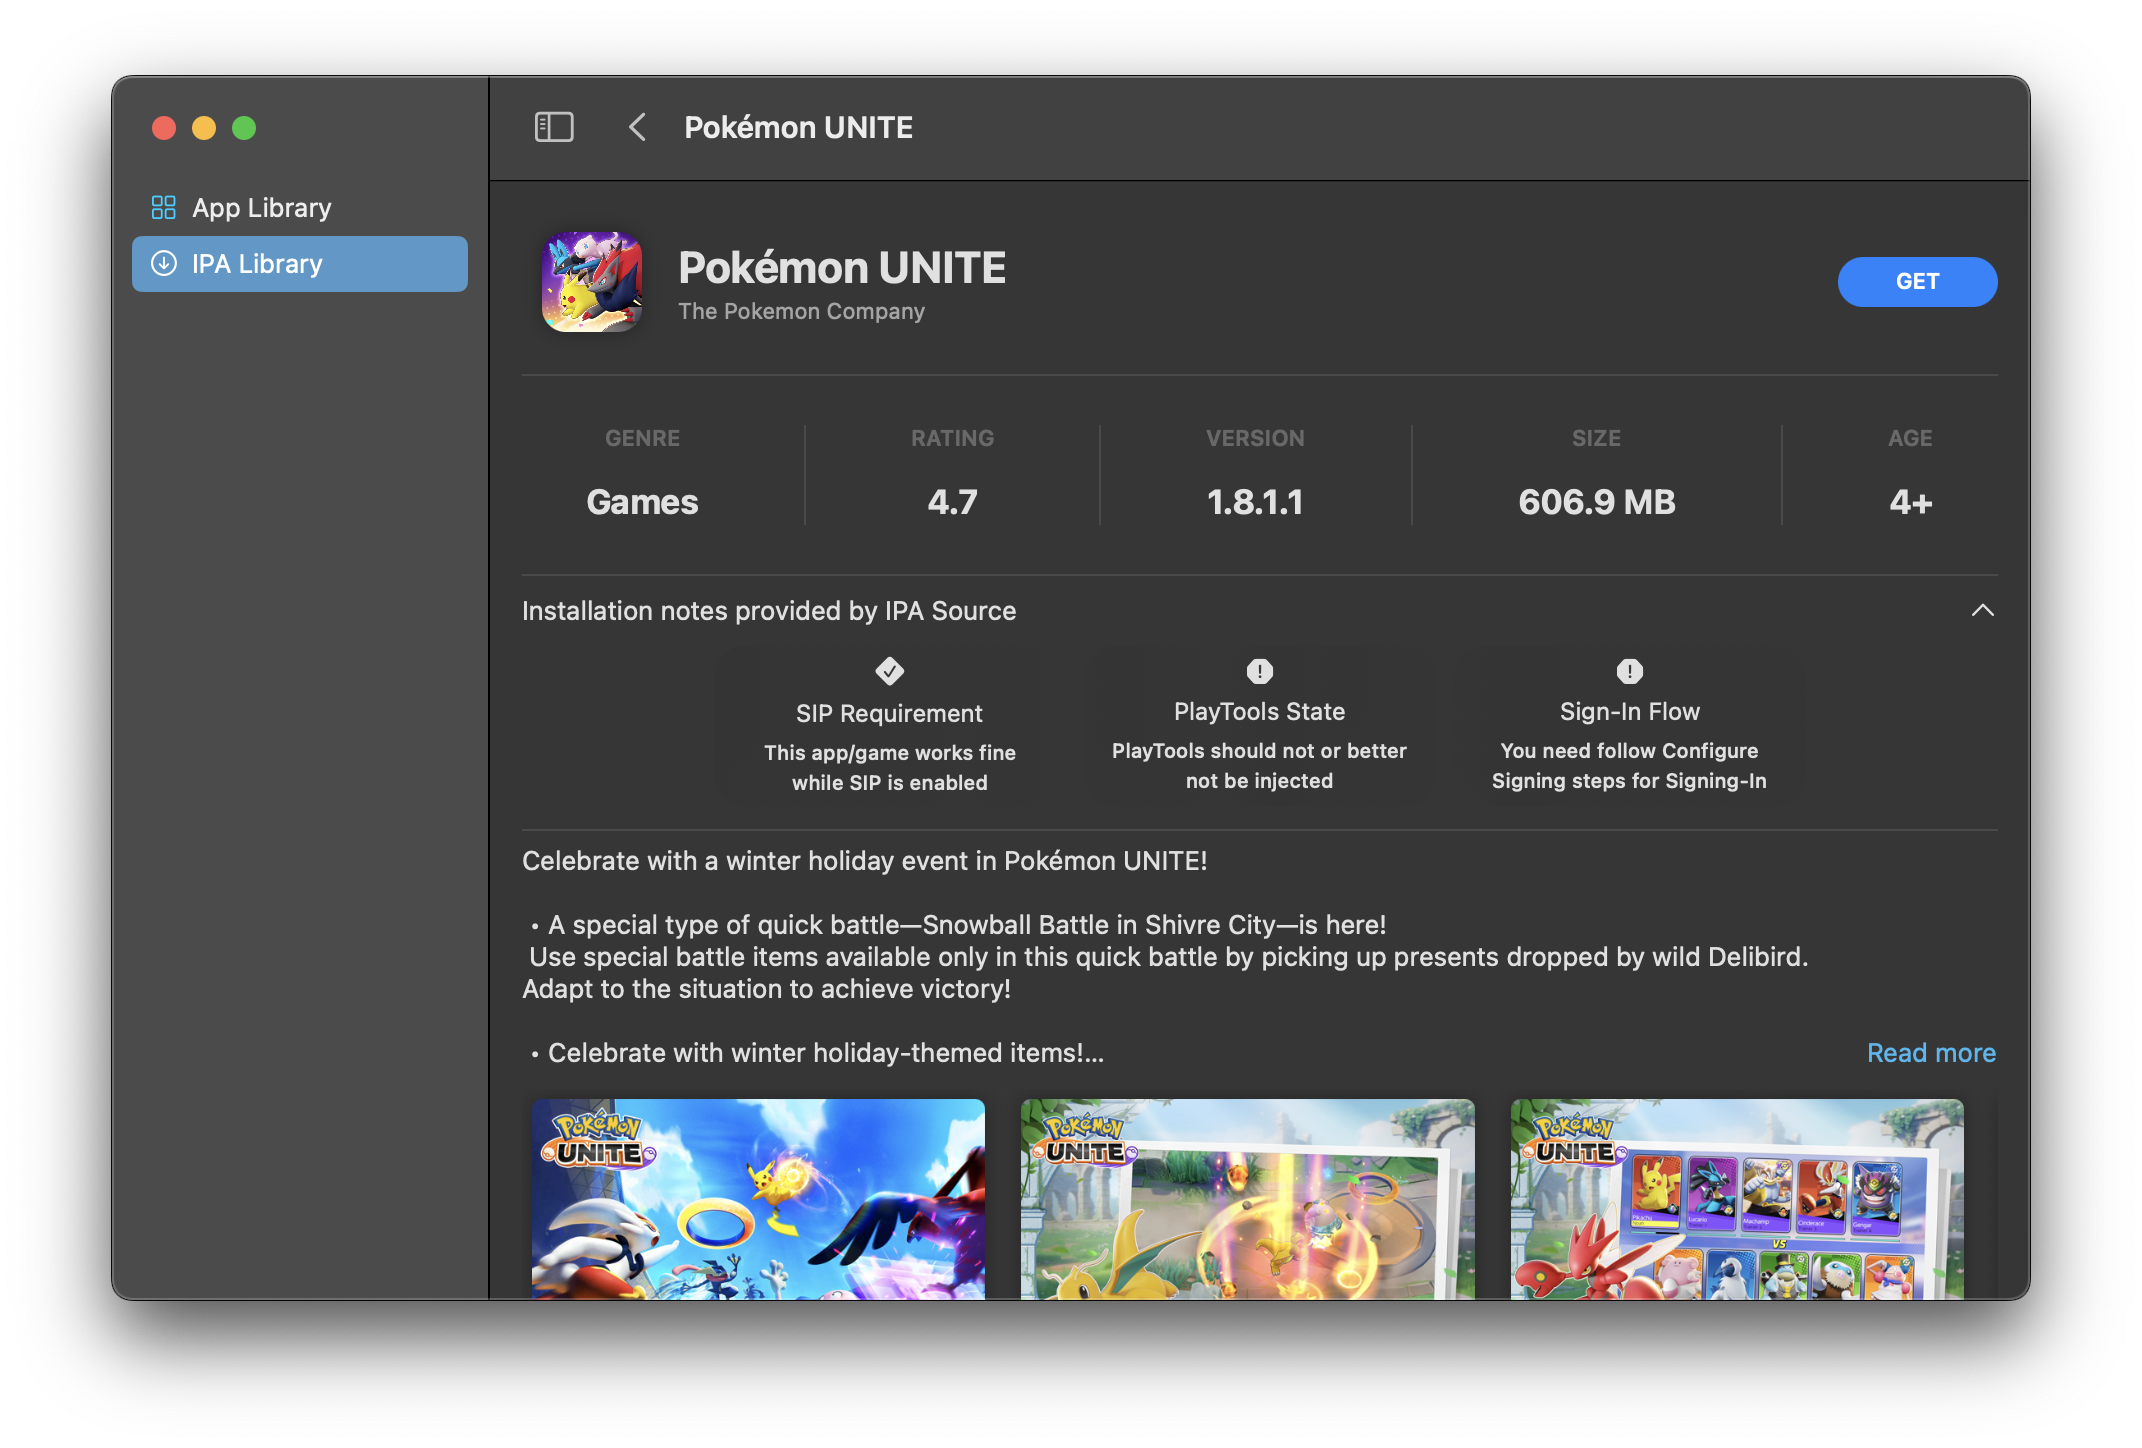
Task: Click the green fullscreen window button
Action: [244, 128]
